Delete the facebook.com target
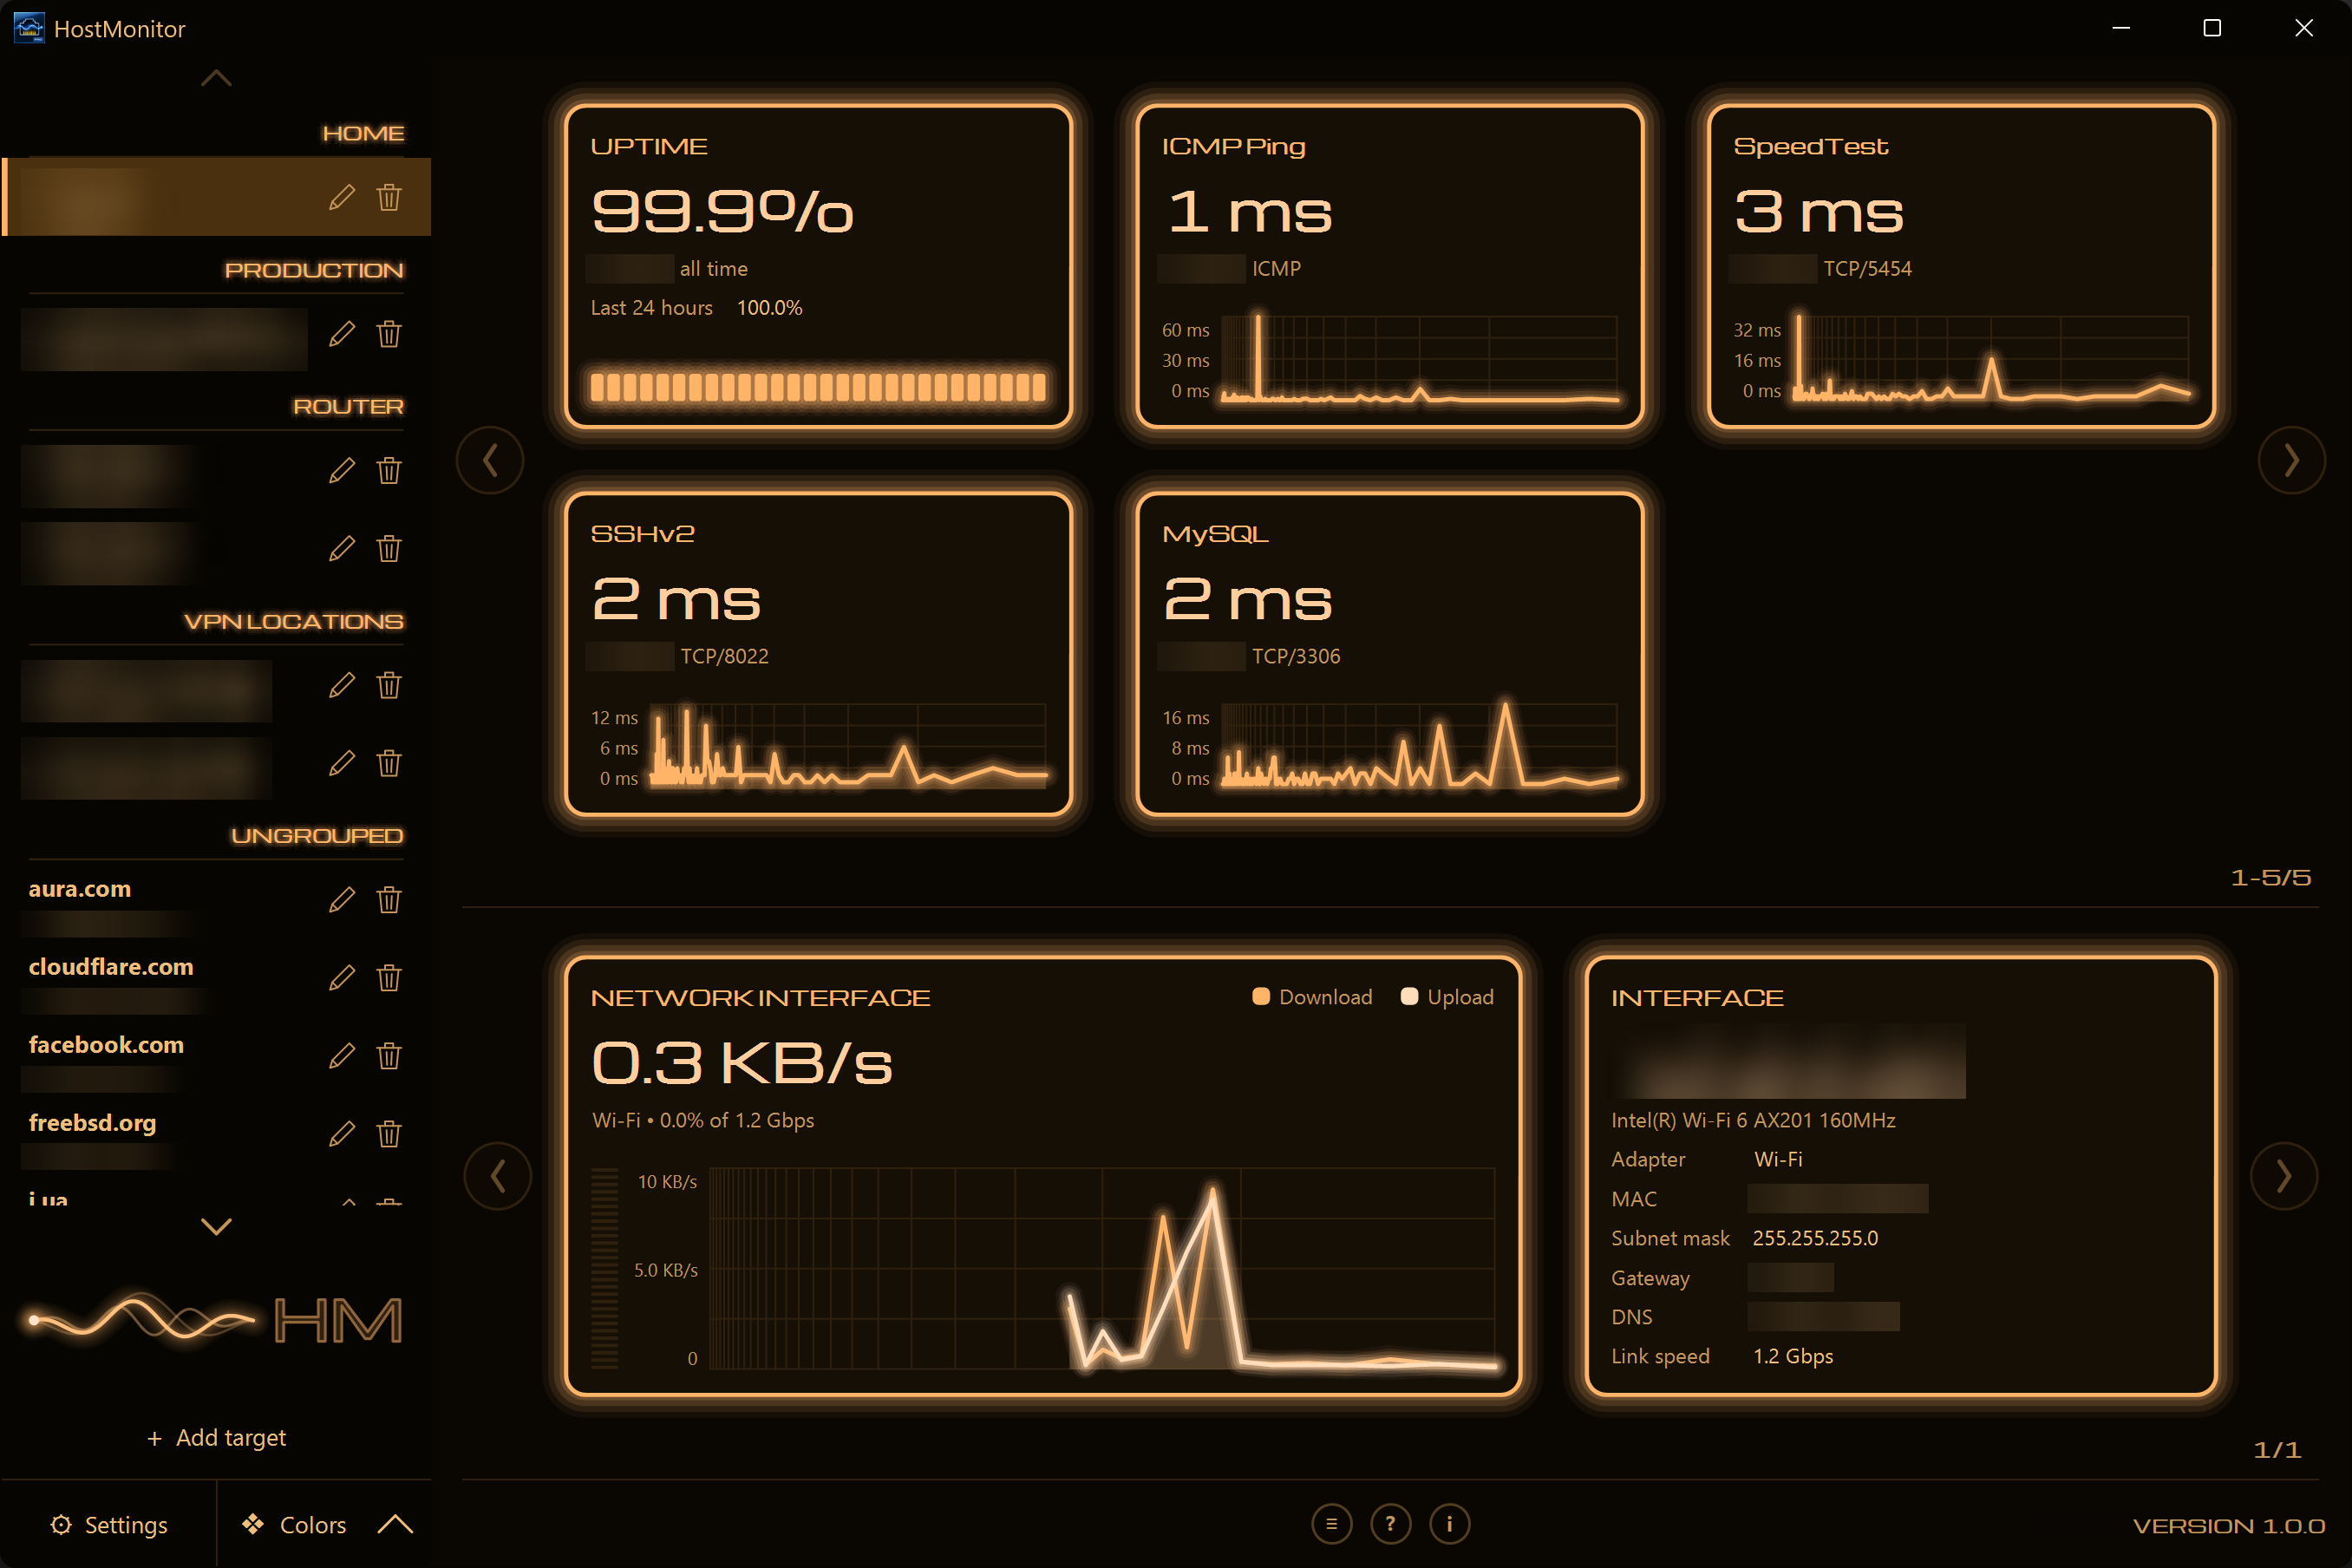 [389, 1056]
